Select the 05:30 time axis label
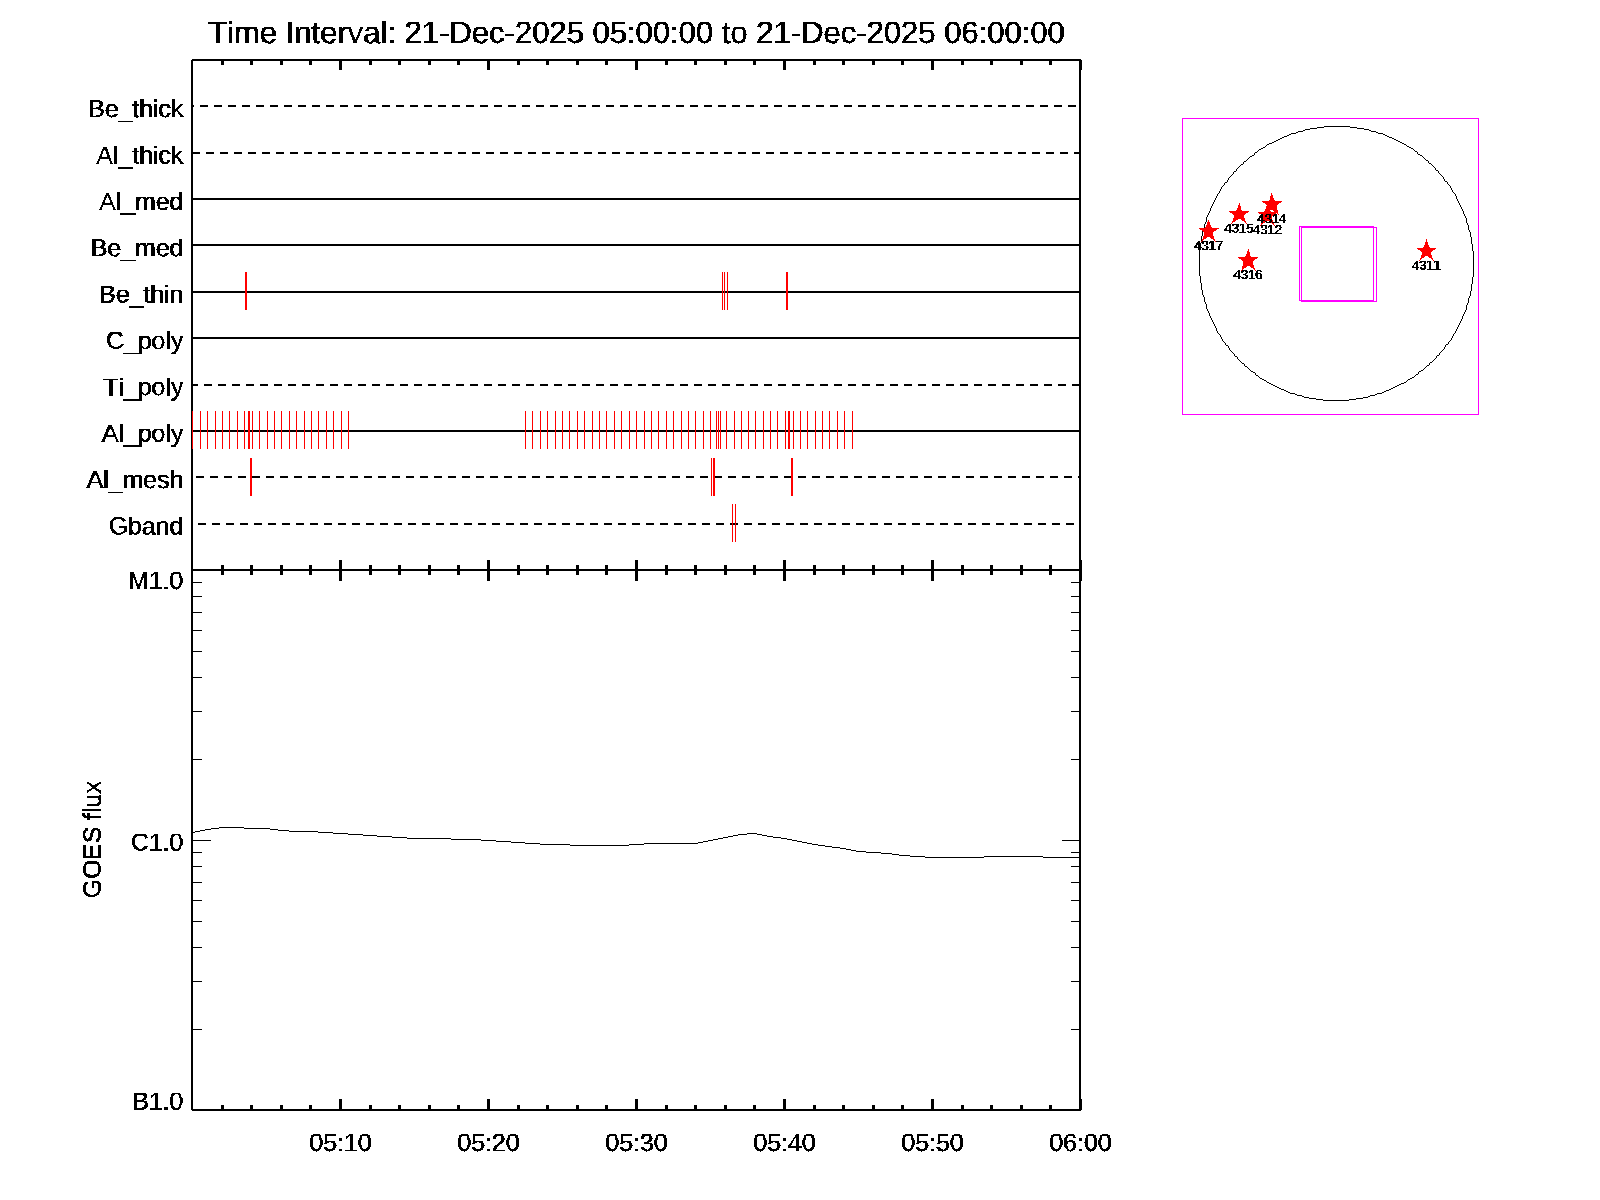Viewport: 1600px width, 1200px height. point(636,1143)
